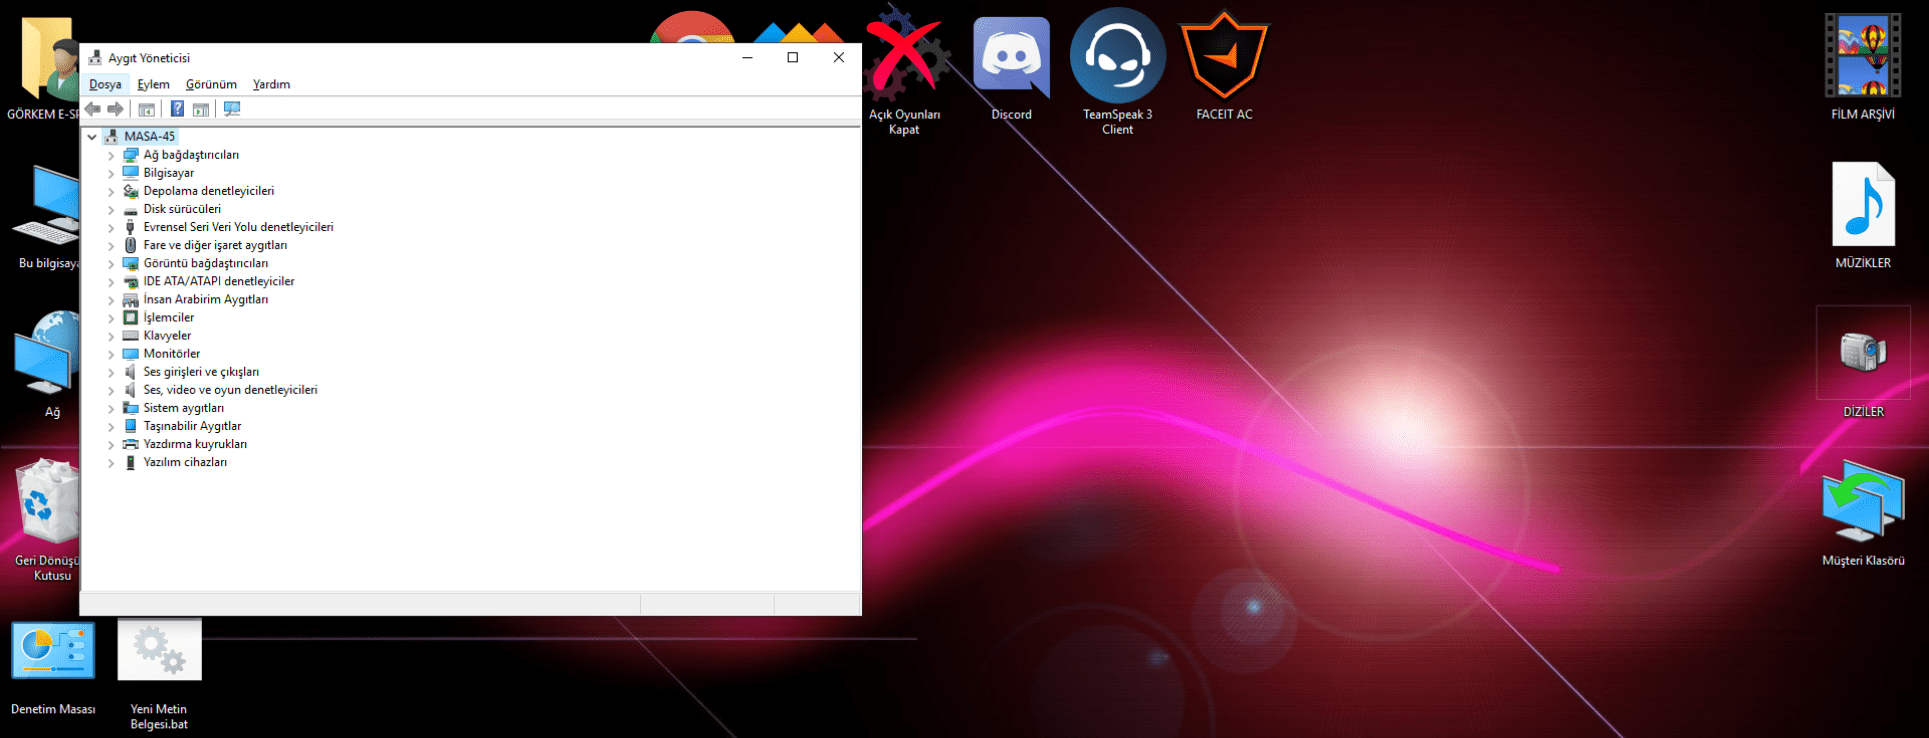Select Ses, video ve oyun denetleyicileri icon

click(x=130, y=389)
